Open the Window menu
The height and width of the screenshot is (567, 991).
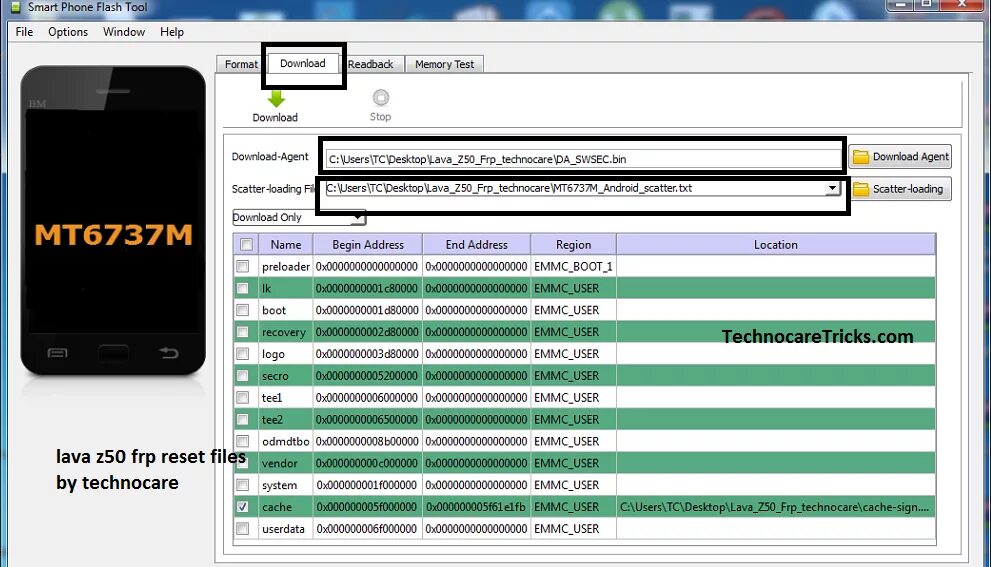click(x=124, y=32)
